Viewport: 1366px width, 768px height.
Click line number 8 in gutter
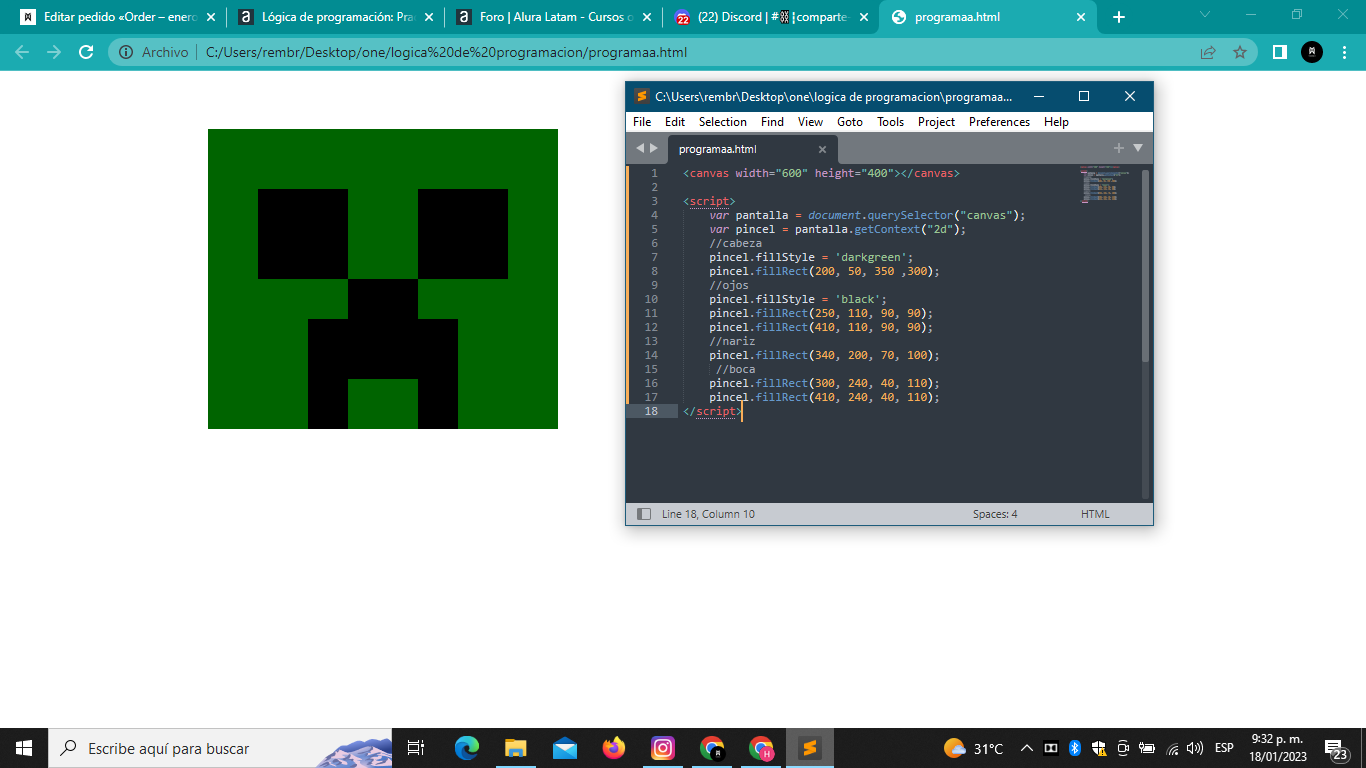tap(654, 271)
